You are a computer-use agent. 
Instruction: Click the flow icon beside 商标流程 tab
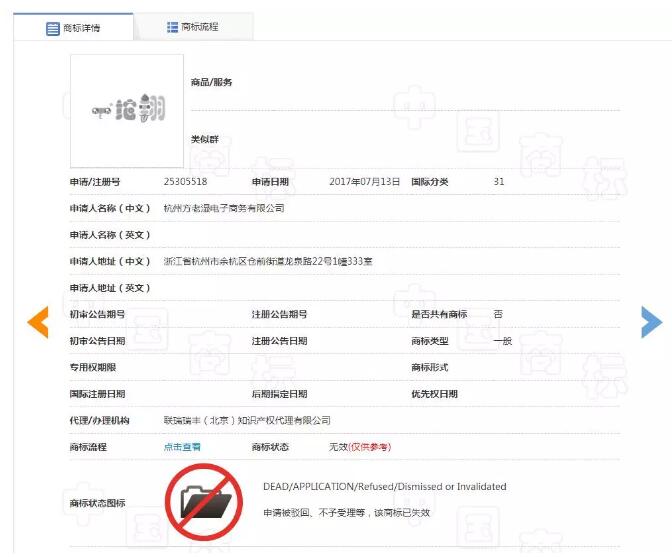pos(172,27)
